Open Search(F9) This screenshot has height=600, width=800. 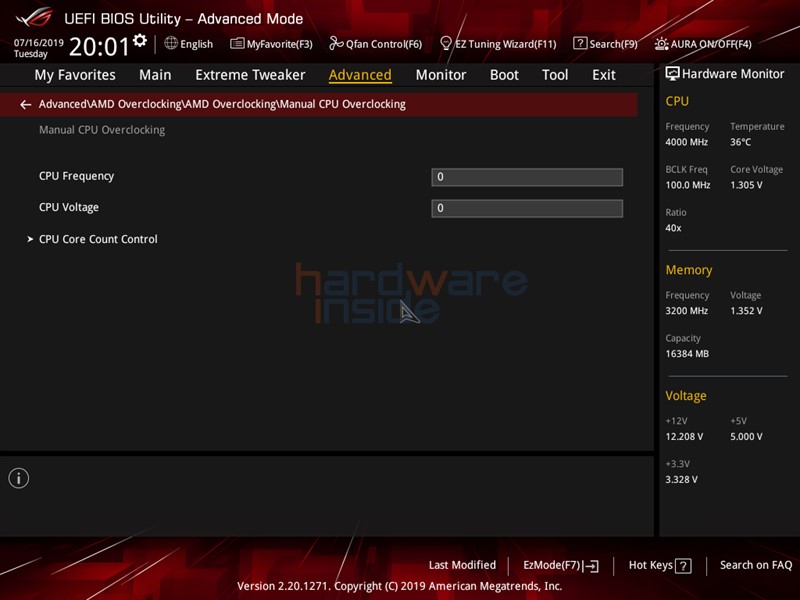605,44
